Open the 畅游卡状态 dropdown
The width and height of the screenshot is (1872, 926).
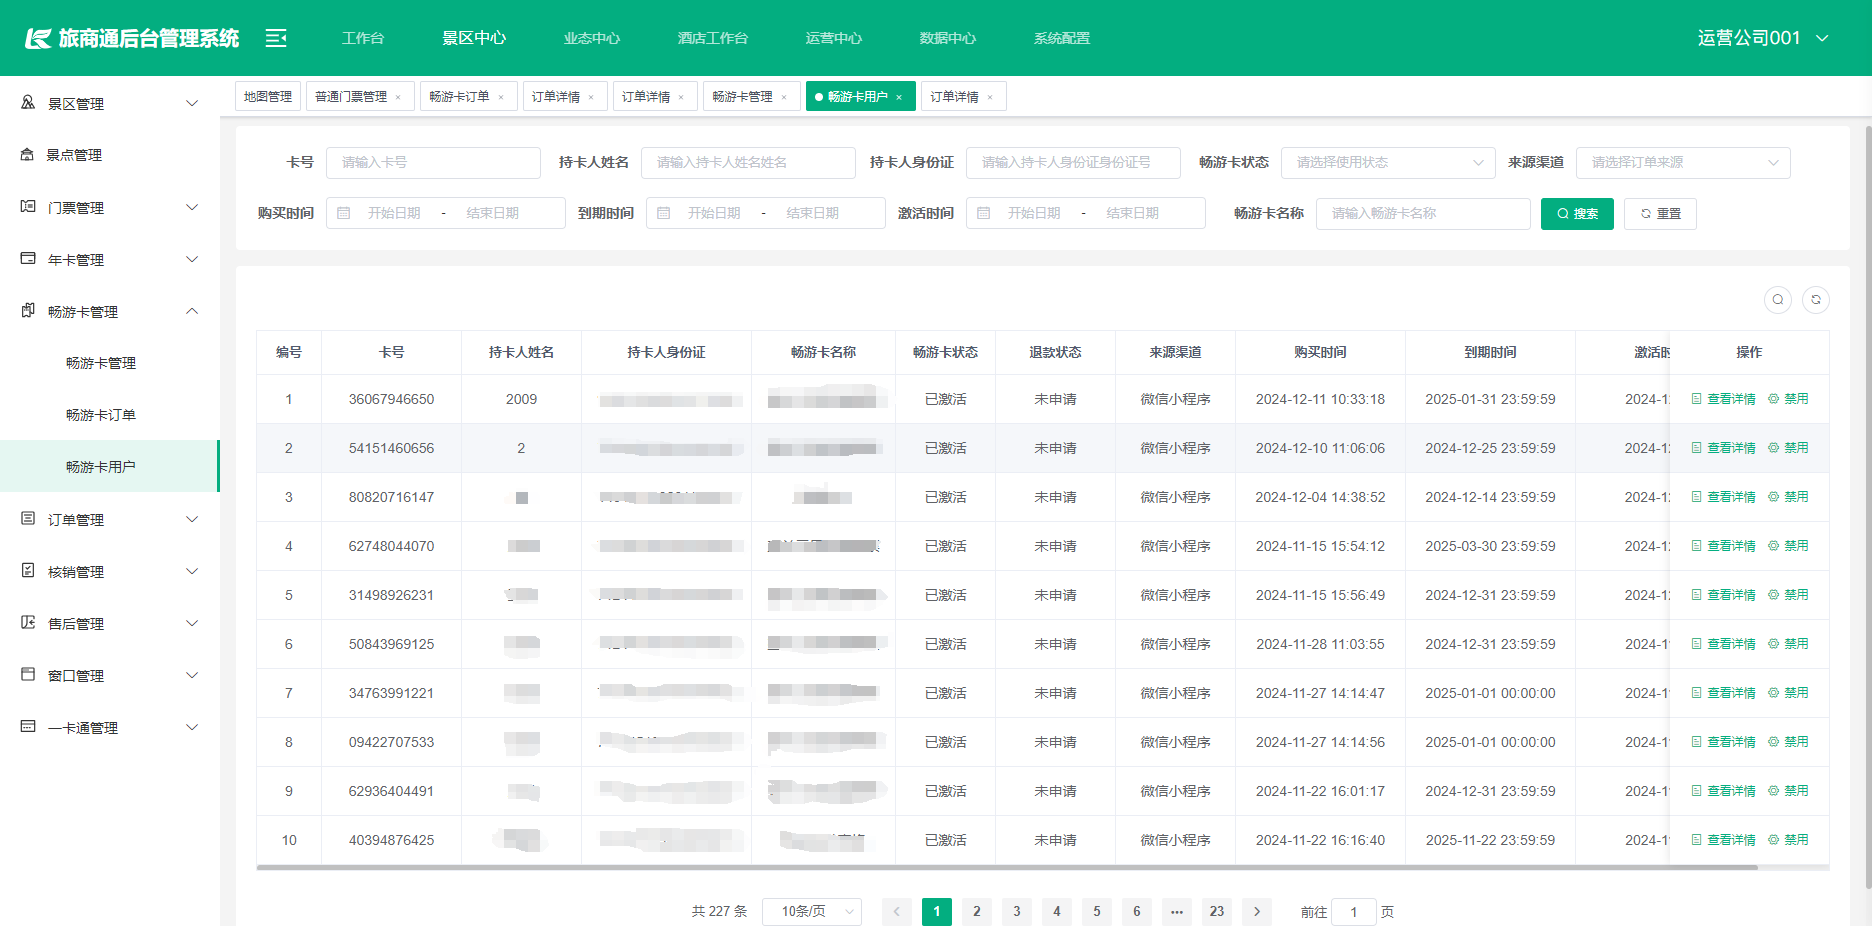coord(1388,162)
